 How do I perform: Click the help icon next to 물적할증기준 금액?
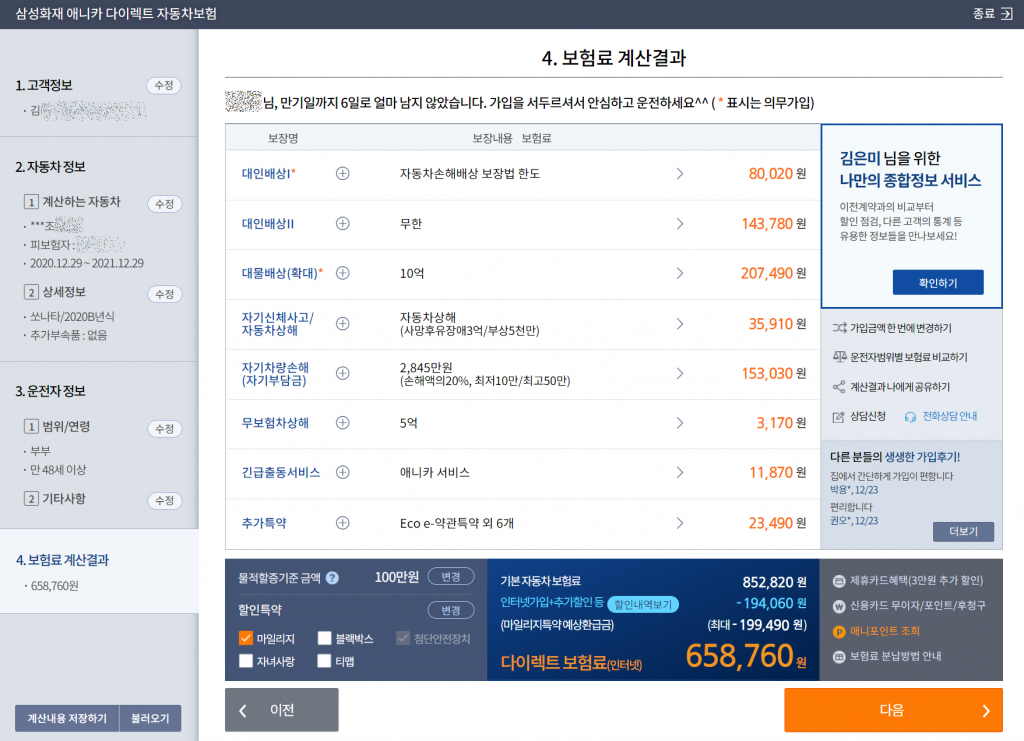coord(332,578)
